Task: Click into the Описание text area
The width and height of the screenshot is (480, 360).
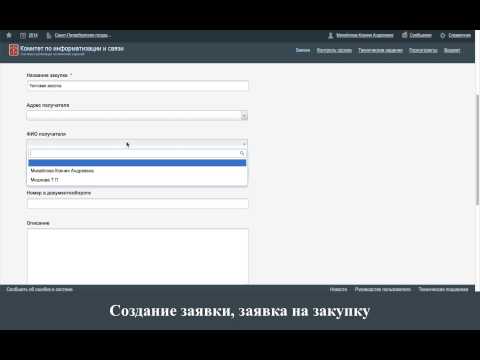Action: coord(138,256)
